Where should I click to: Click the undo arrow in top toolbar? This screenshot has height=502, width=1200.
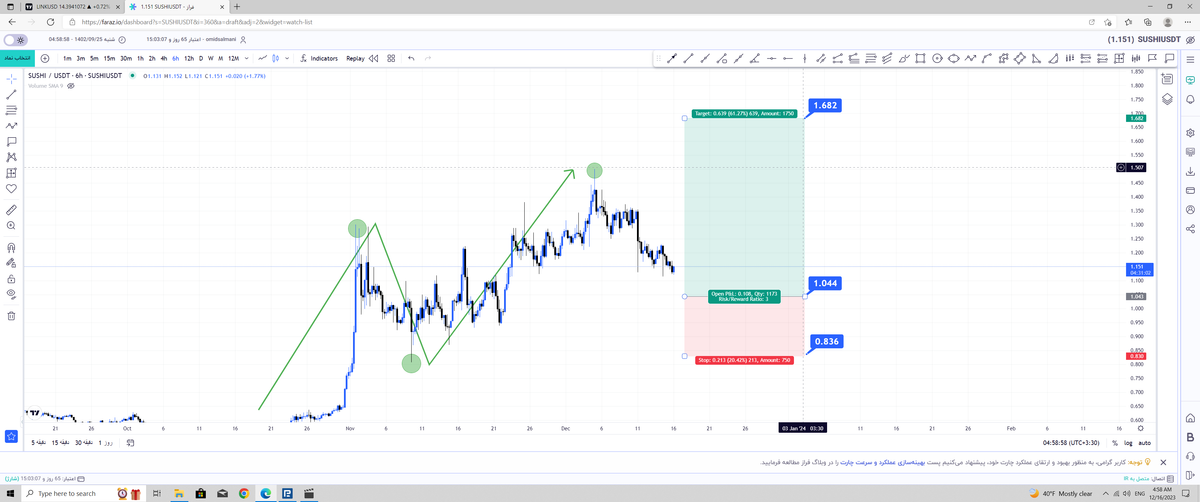click(x=411, y=58)
